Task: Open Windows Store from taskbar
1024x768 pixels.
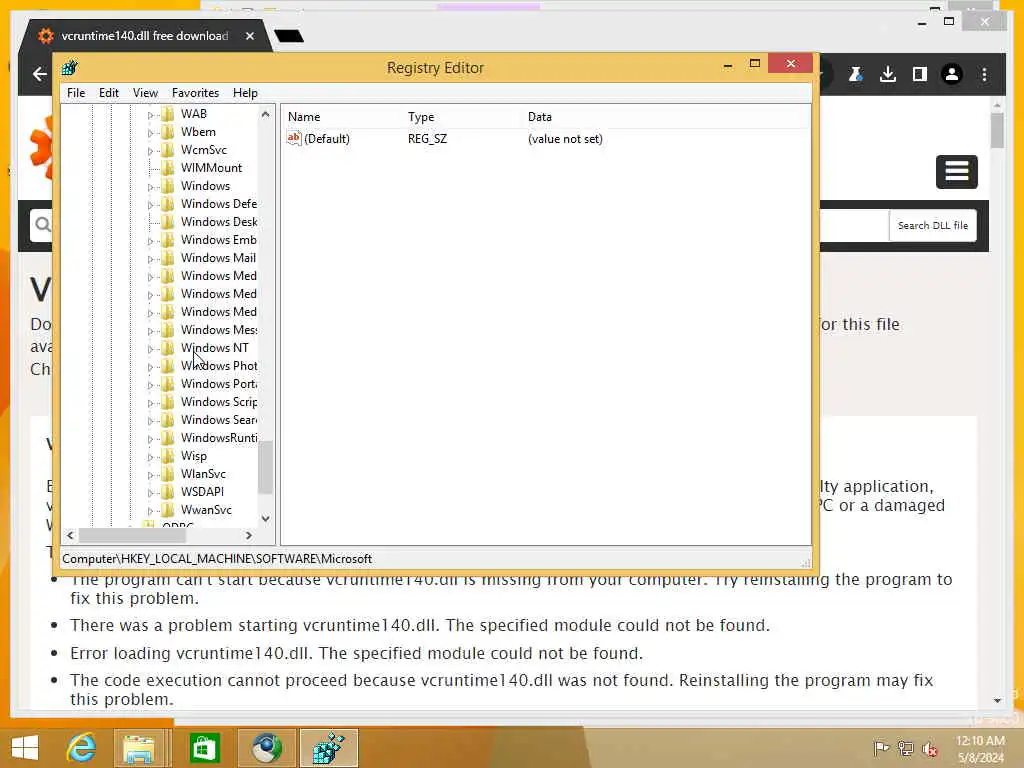Action: pyautogui.click(x=204, y=748)
